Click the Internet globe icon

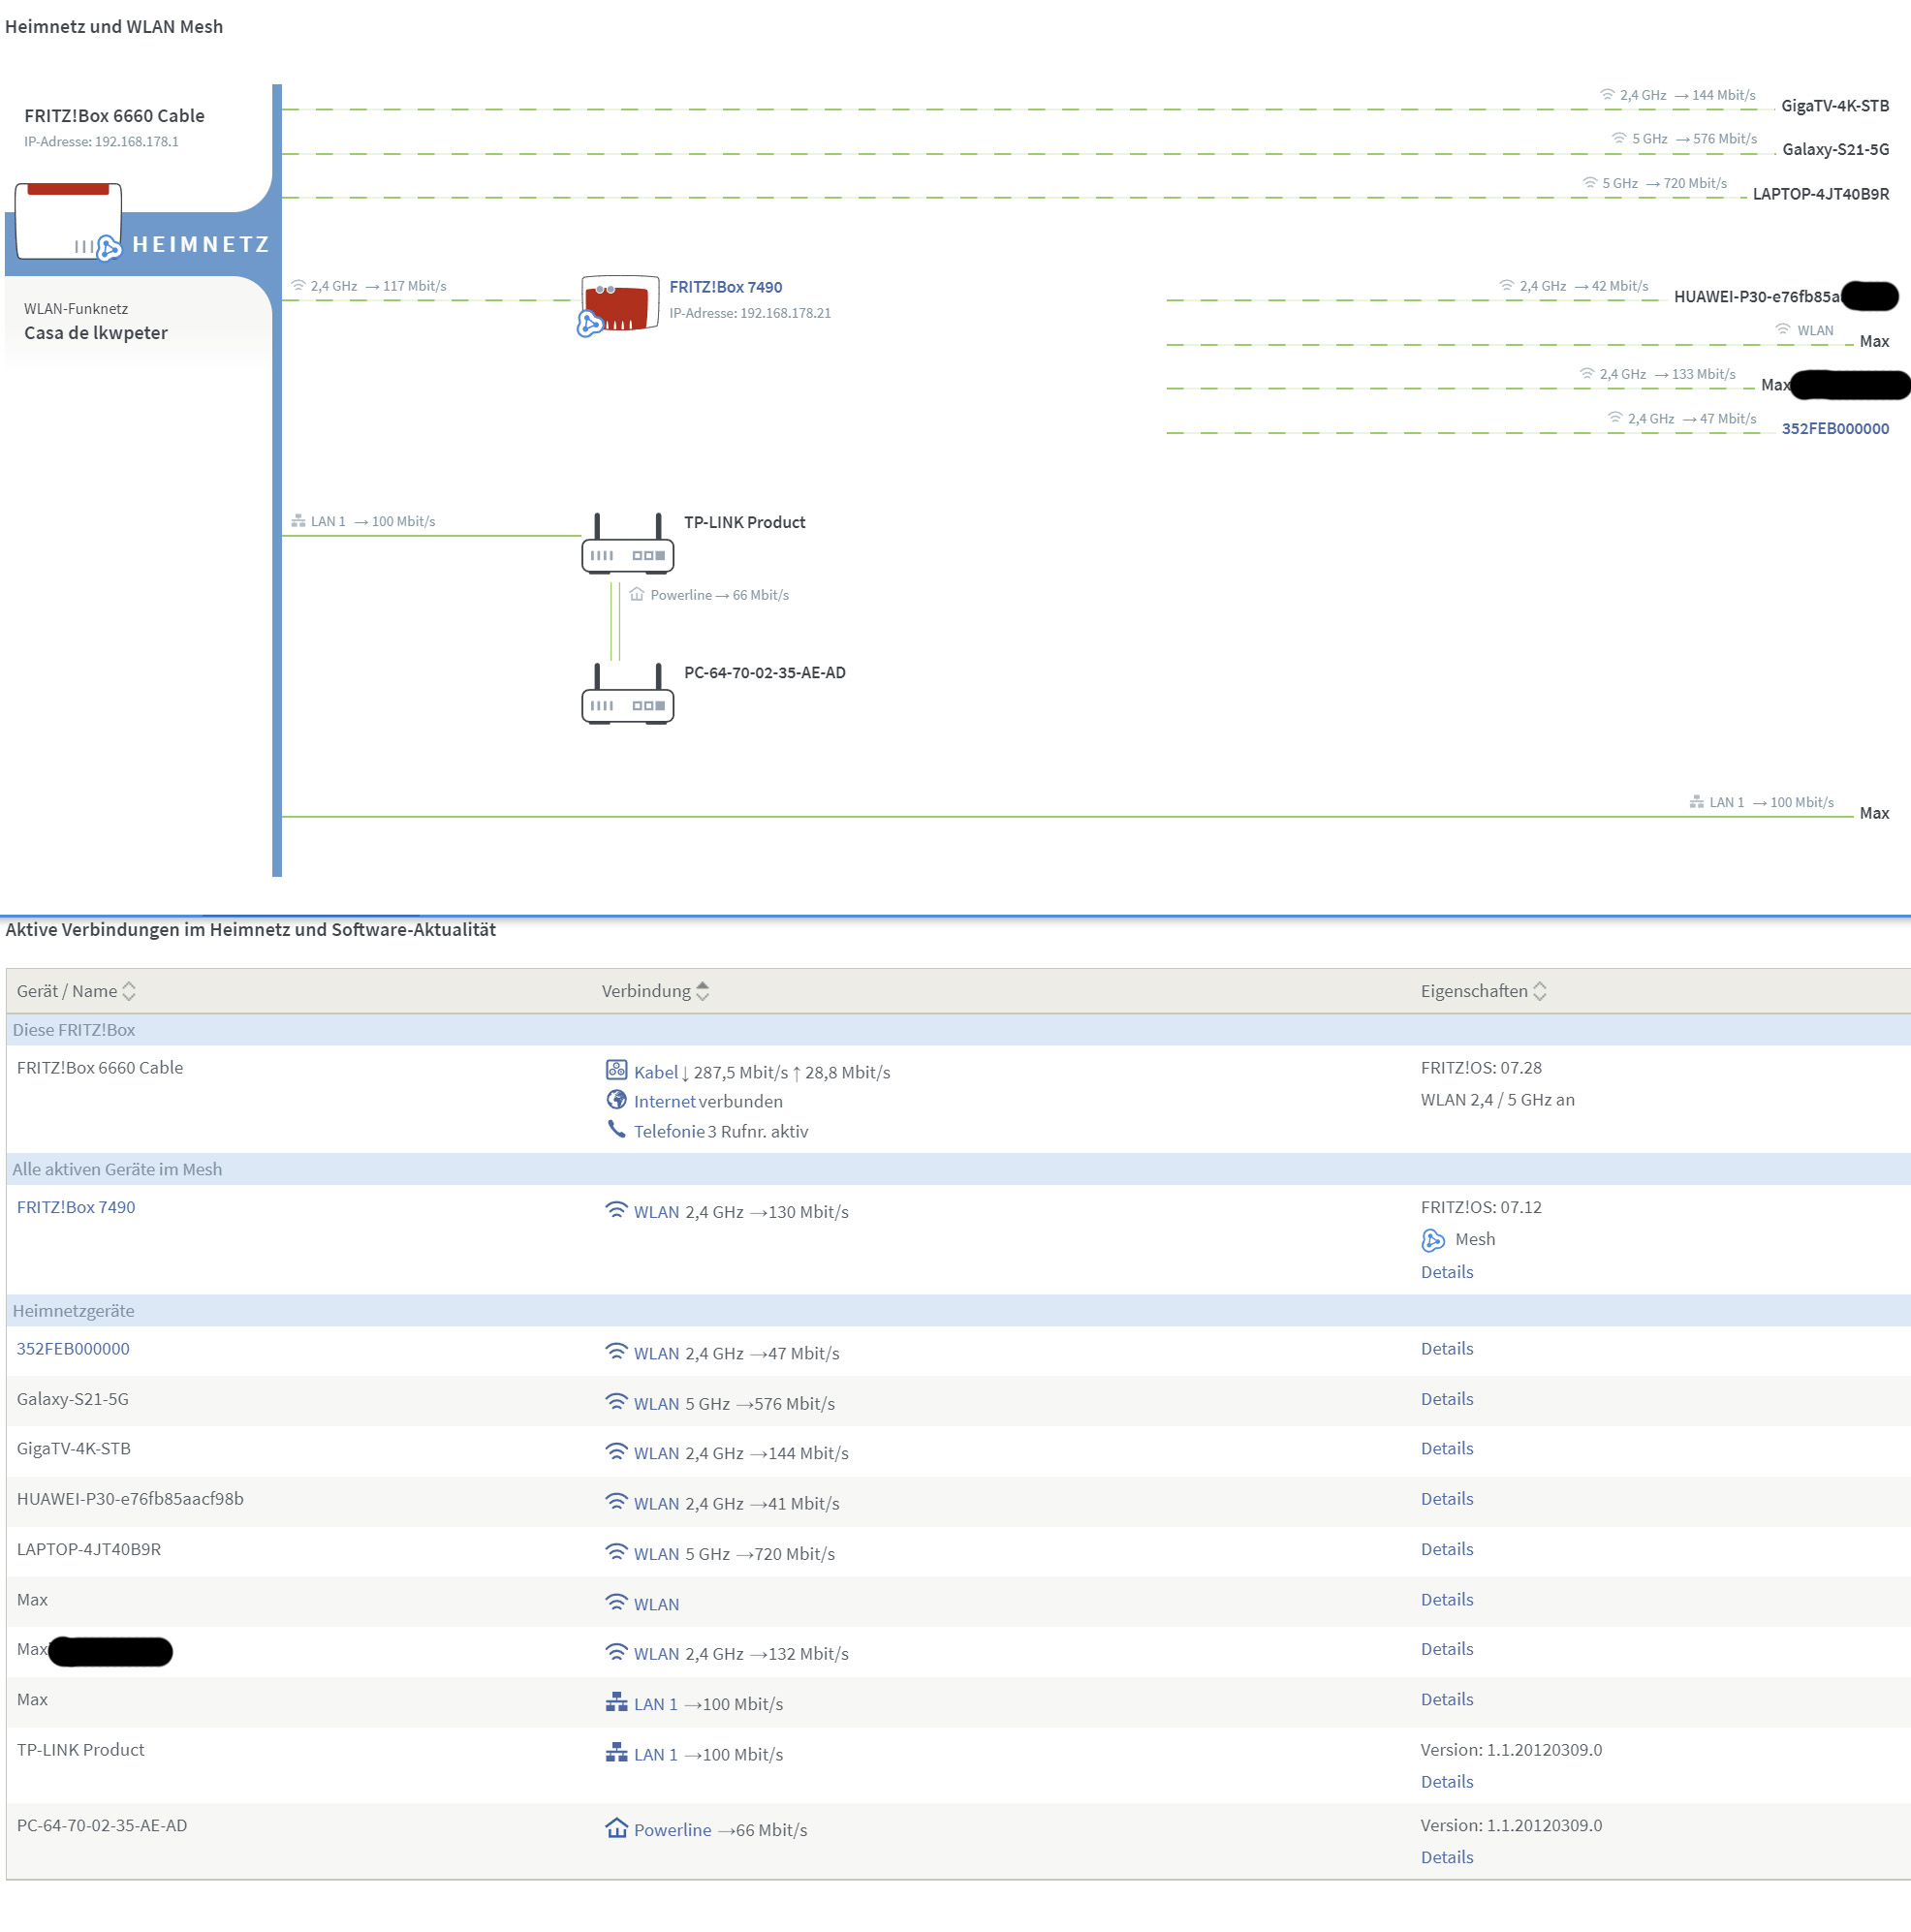[x=617, y=1100]
